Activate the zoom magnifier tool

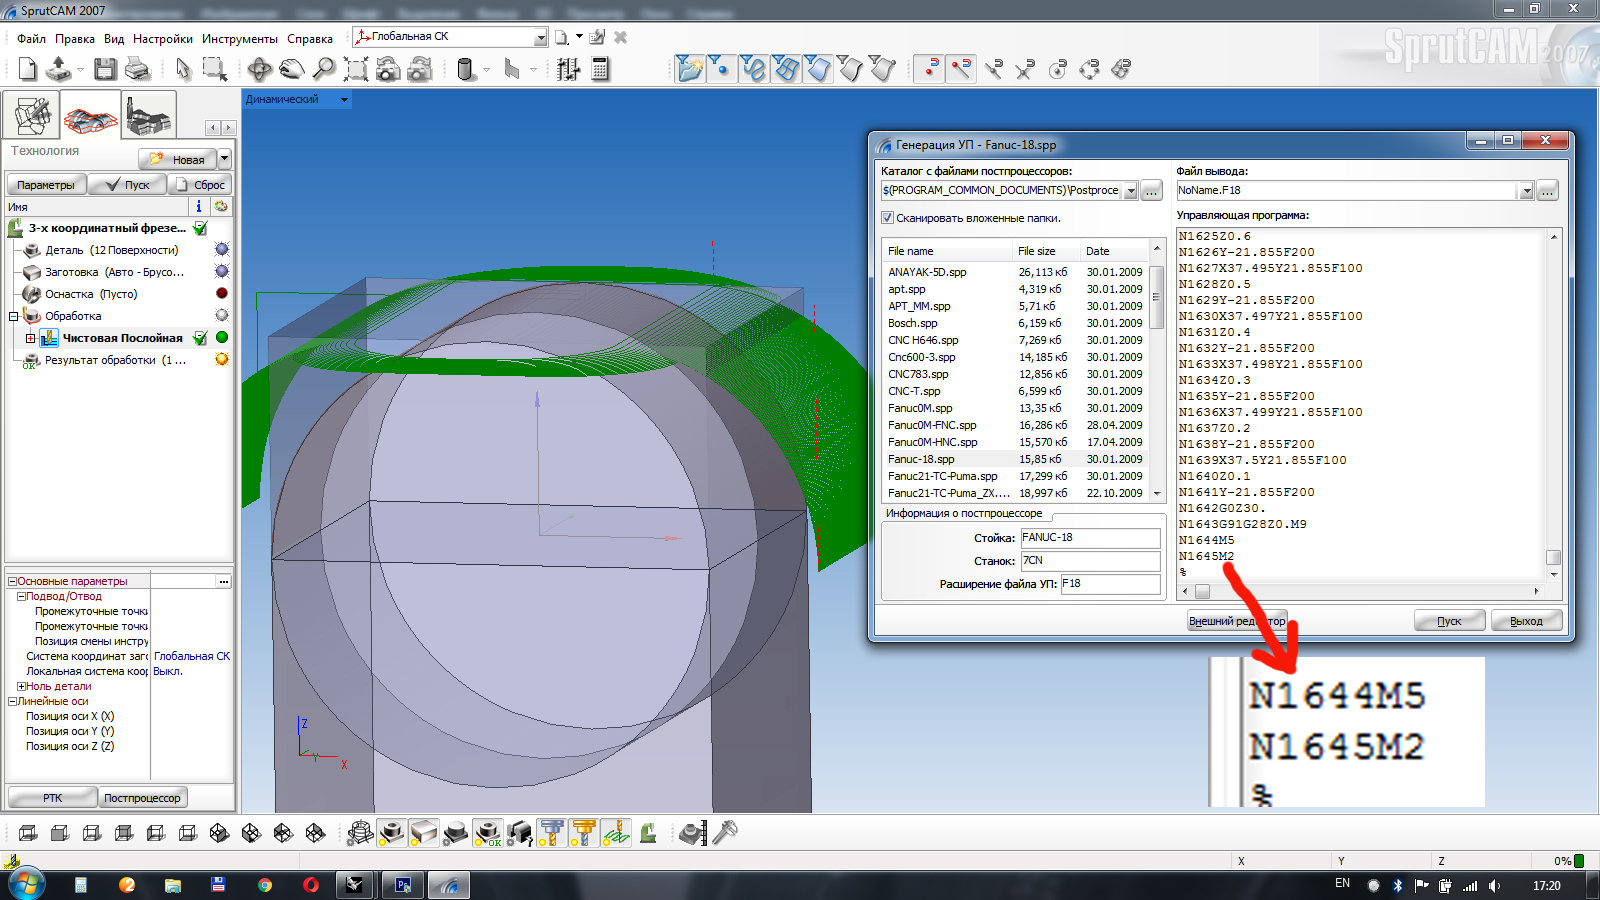click(324, 69)
